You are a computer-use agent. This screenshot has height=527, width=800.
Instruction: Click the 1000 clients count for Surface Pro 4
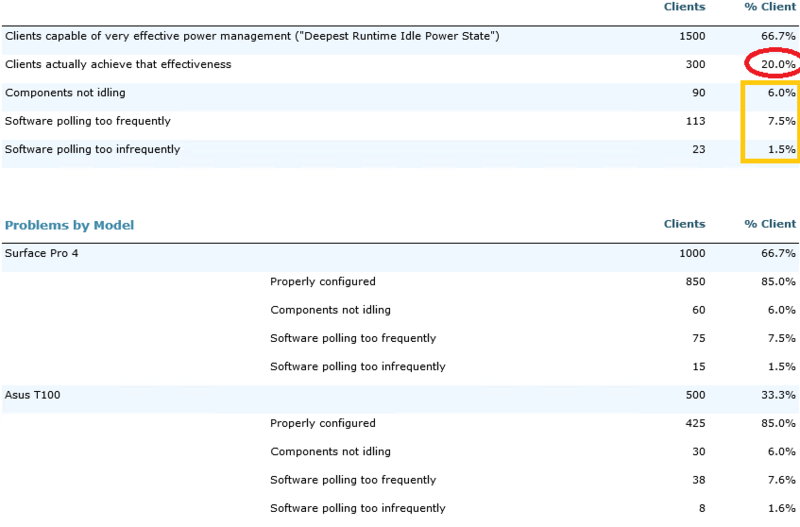click(x=690, y=254)
